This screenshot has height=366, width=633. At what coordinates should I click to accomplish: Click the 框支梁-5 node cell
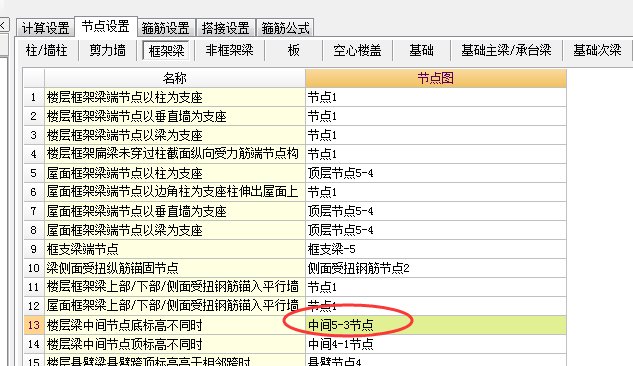coord(436,249)
